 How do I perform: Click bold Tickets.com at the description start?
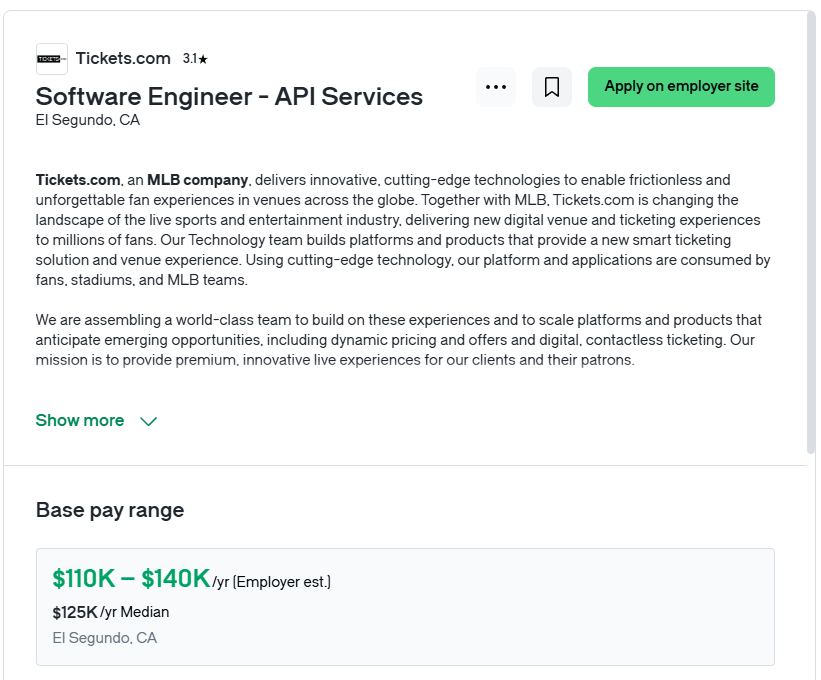click(78, 180)
